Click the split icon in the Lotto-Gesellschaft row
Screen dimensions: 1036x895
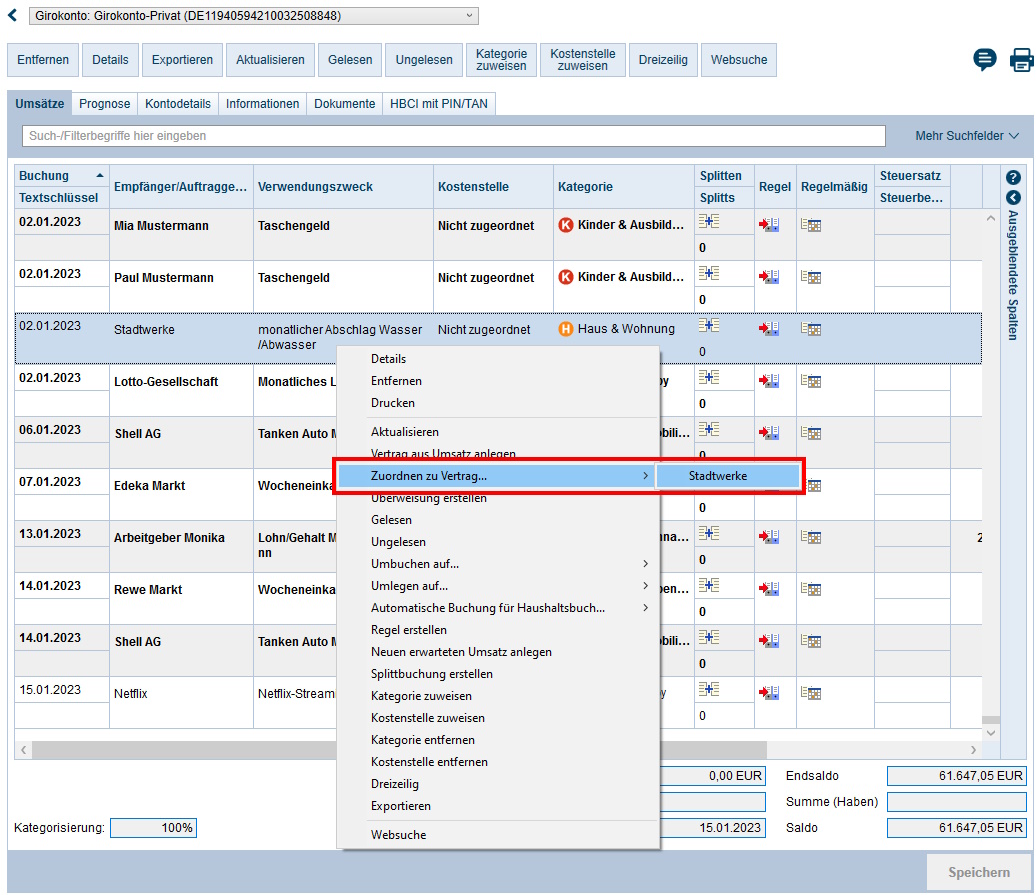pos(709,377)
